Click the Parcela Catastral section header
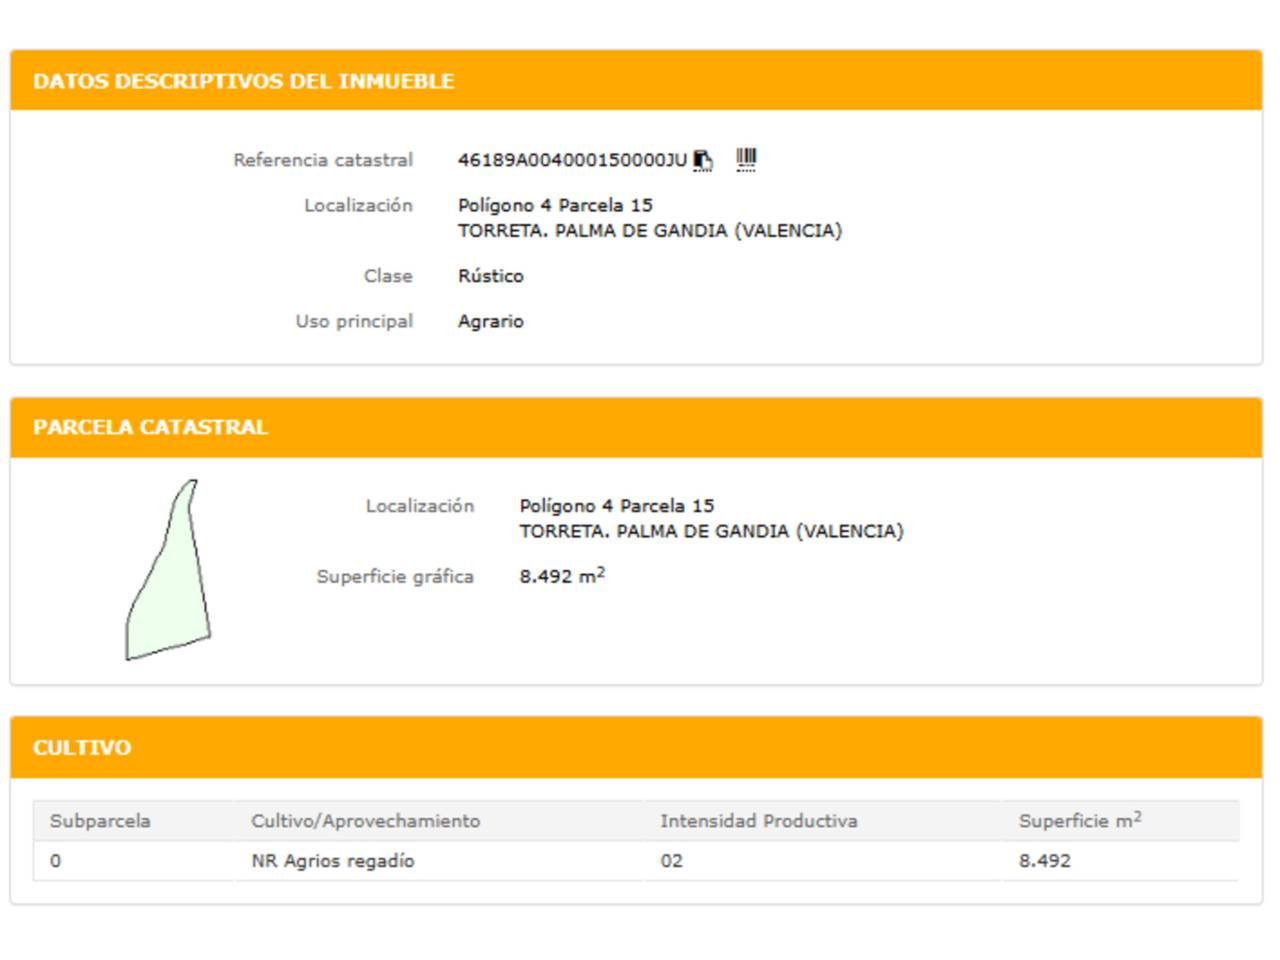 click(x=150, y=427)
